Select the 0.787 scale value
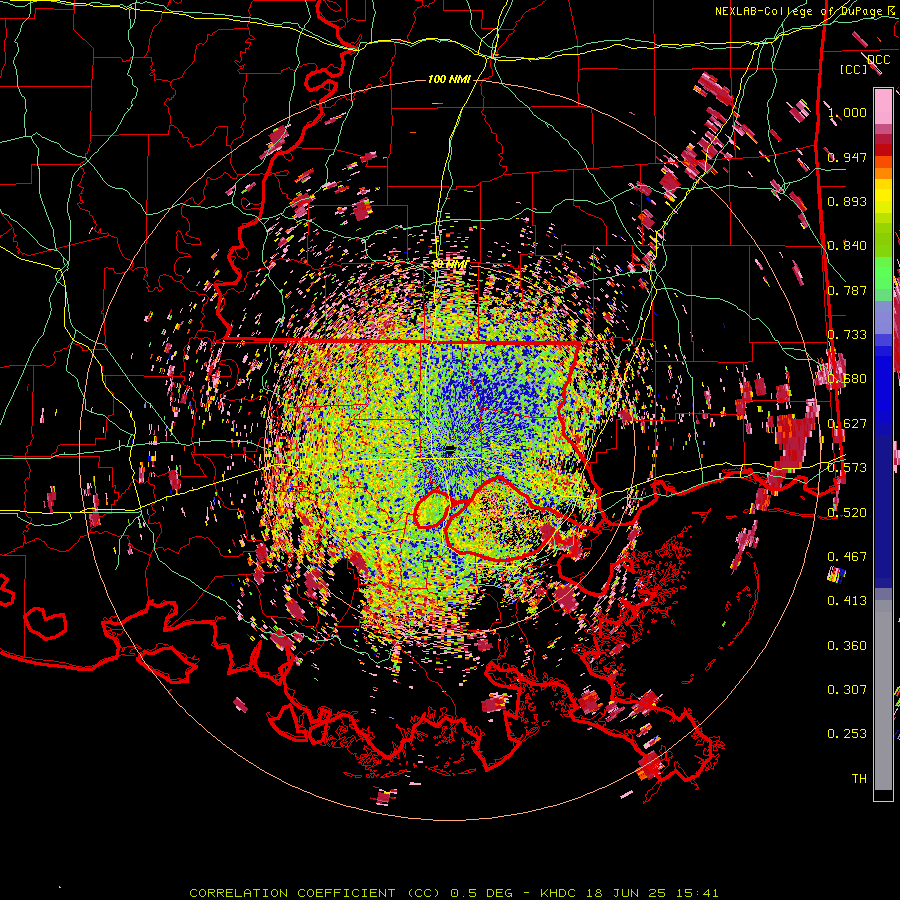This screenshot has height=900, width=900. (x=847, y=290)
